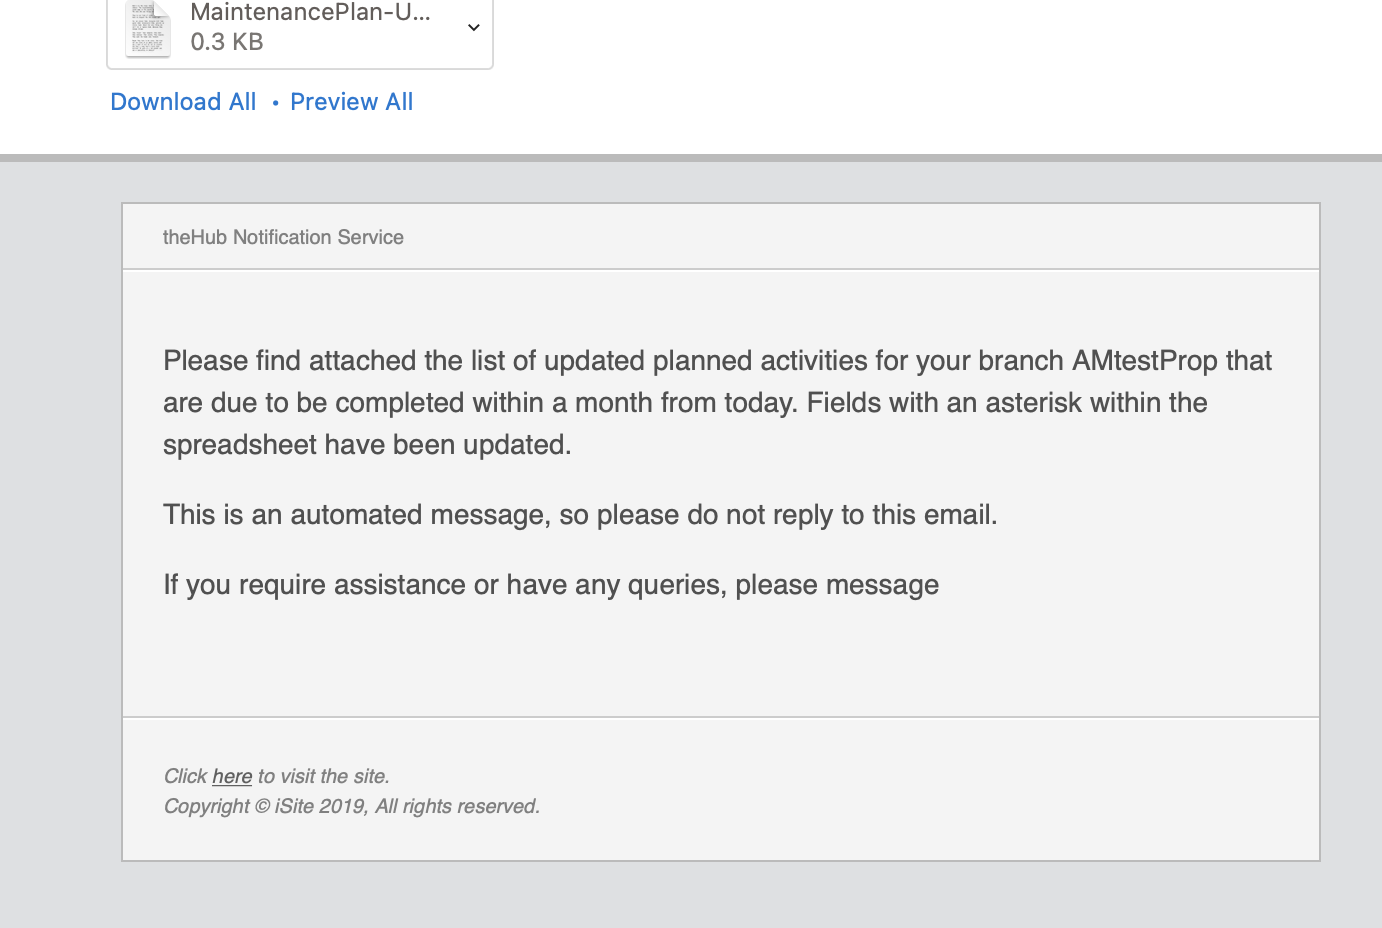1382x928 pixels.
Task: Click the dot separator beside Download All
Action: click(275, 103)
